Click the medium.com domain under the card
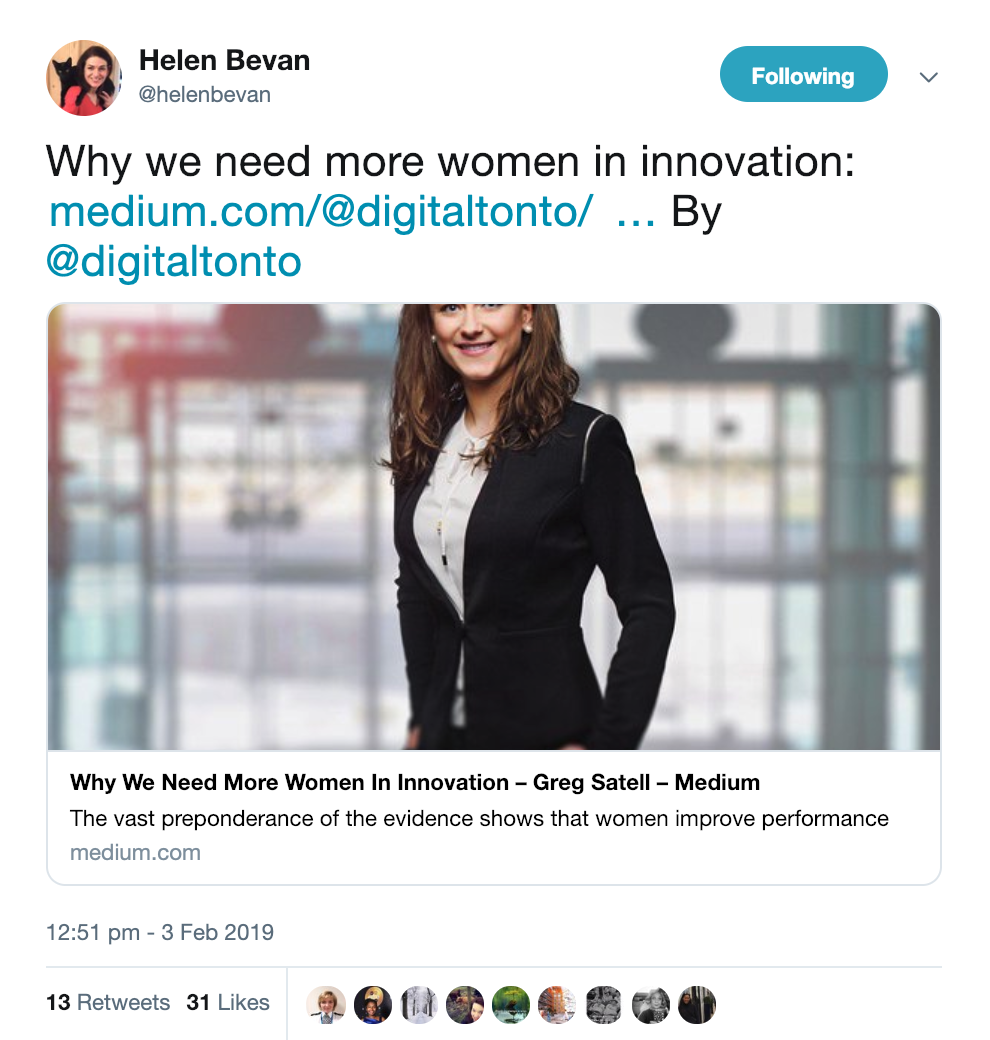The height and width of the screenshot is (1040, 990). [135, 852]
